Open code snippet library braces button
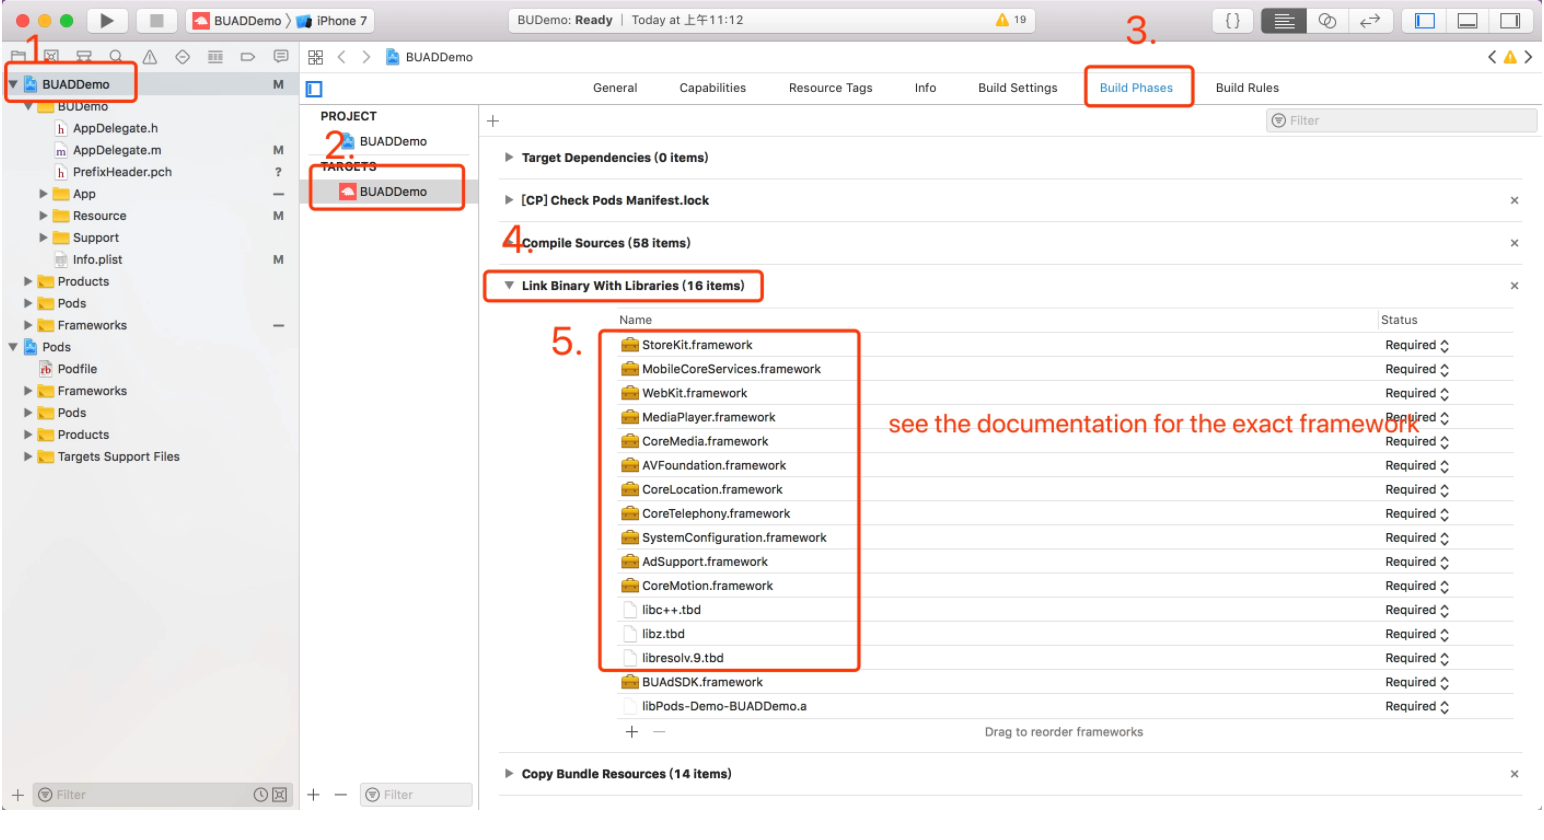The height and width of the screenshot is (840, 1544). tap(1233, 20)
